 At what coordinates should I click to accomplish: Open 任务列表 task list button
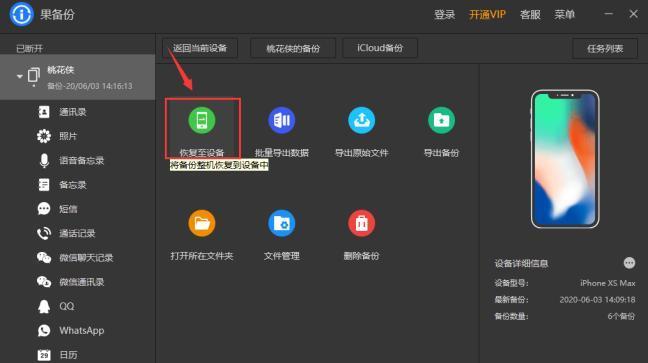[x=605, y=49]
